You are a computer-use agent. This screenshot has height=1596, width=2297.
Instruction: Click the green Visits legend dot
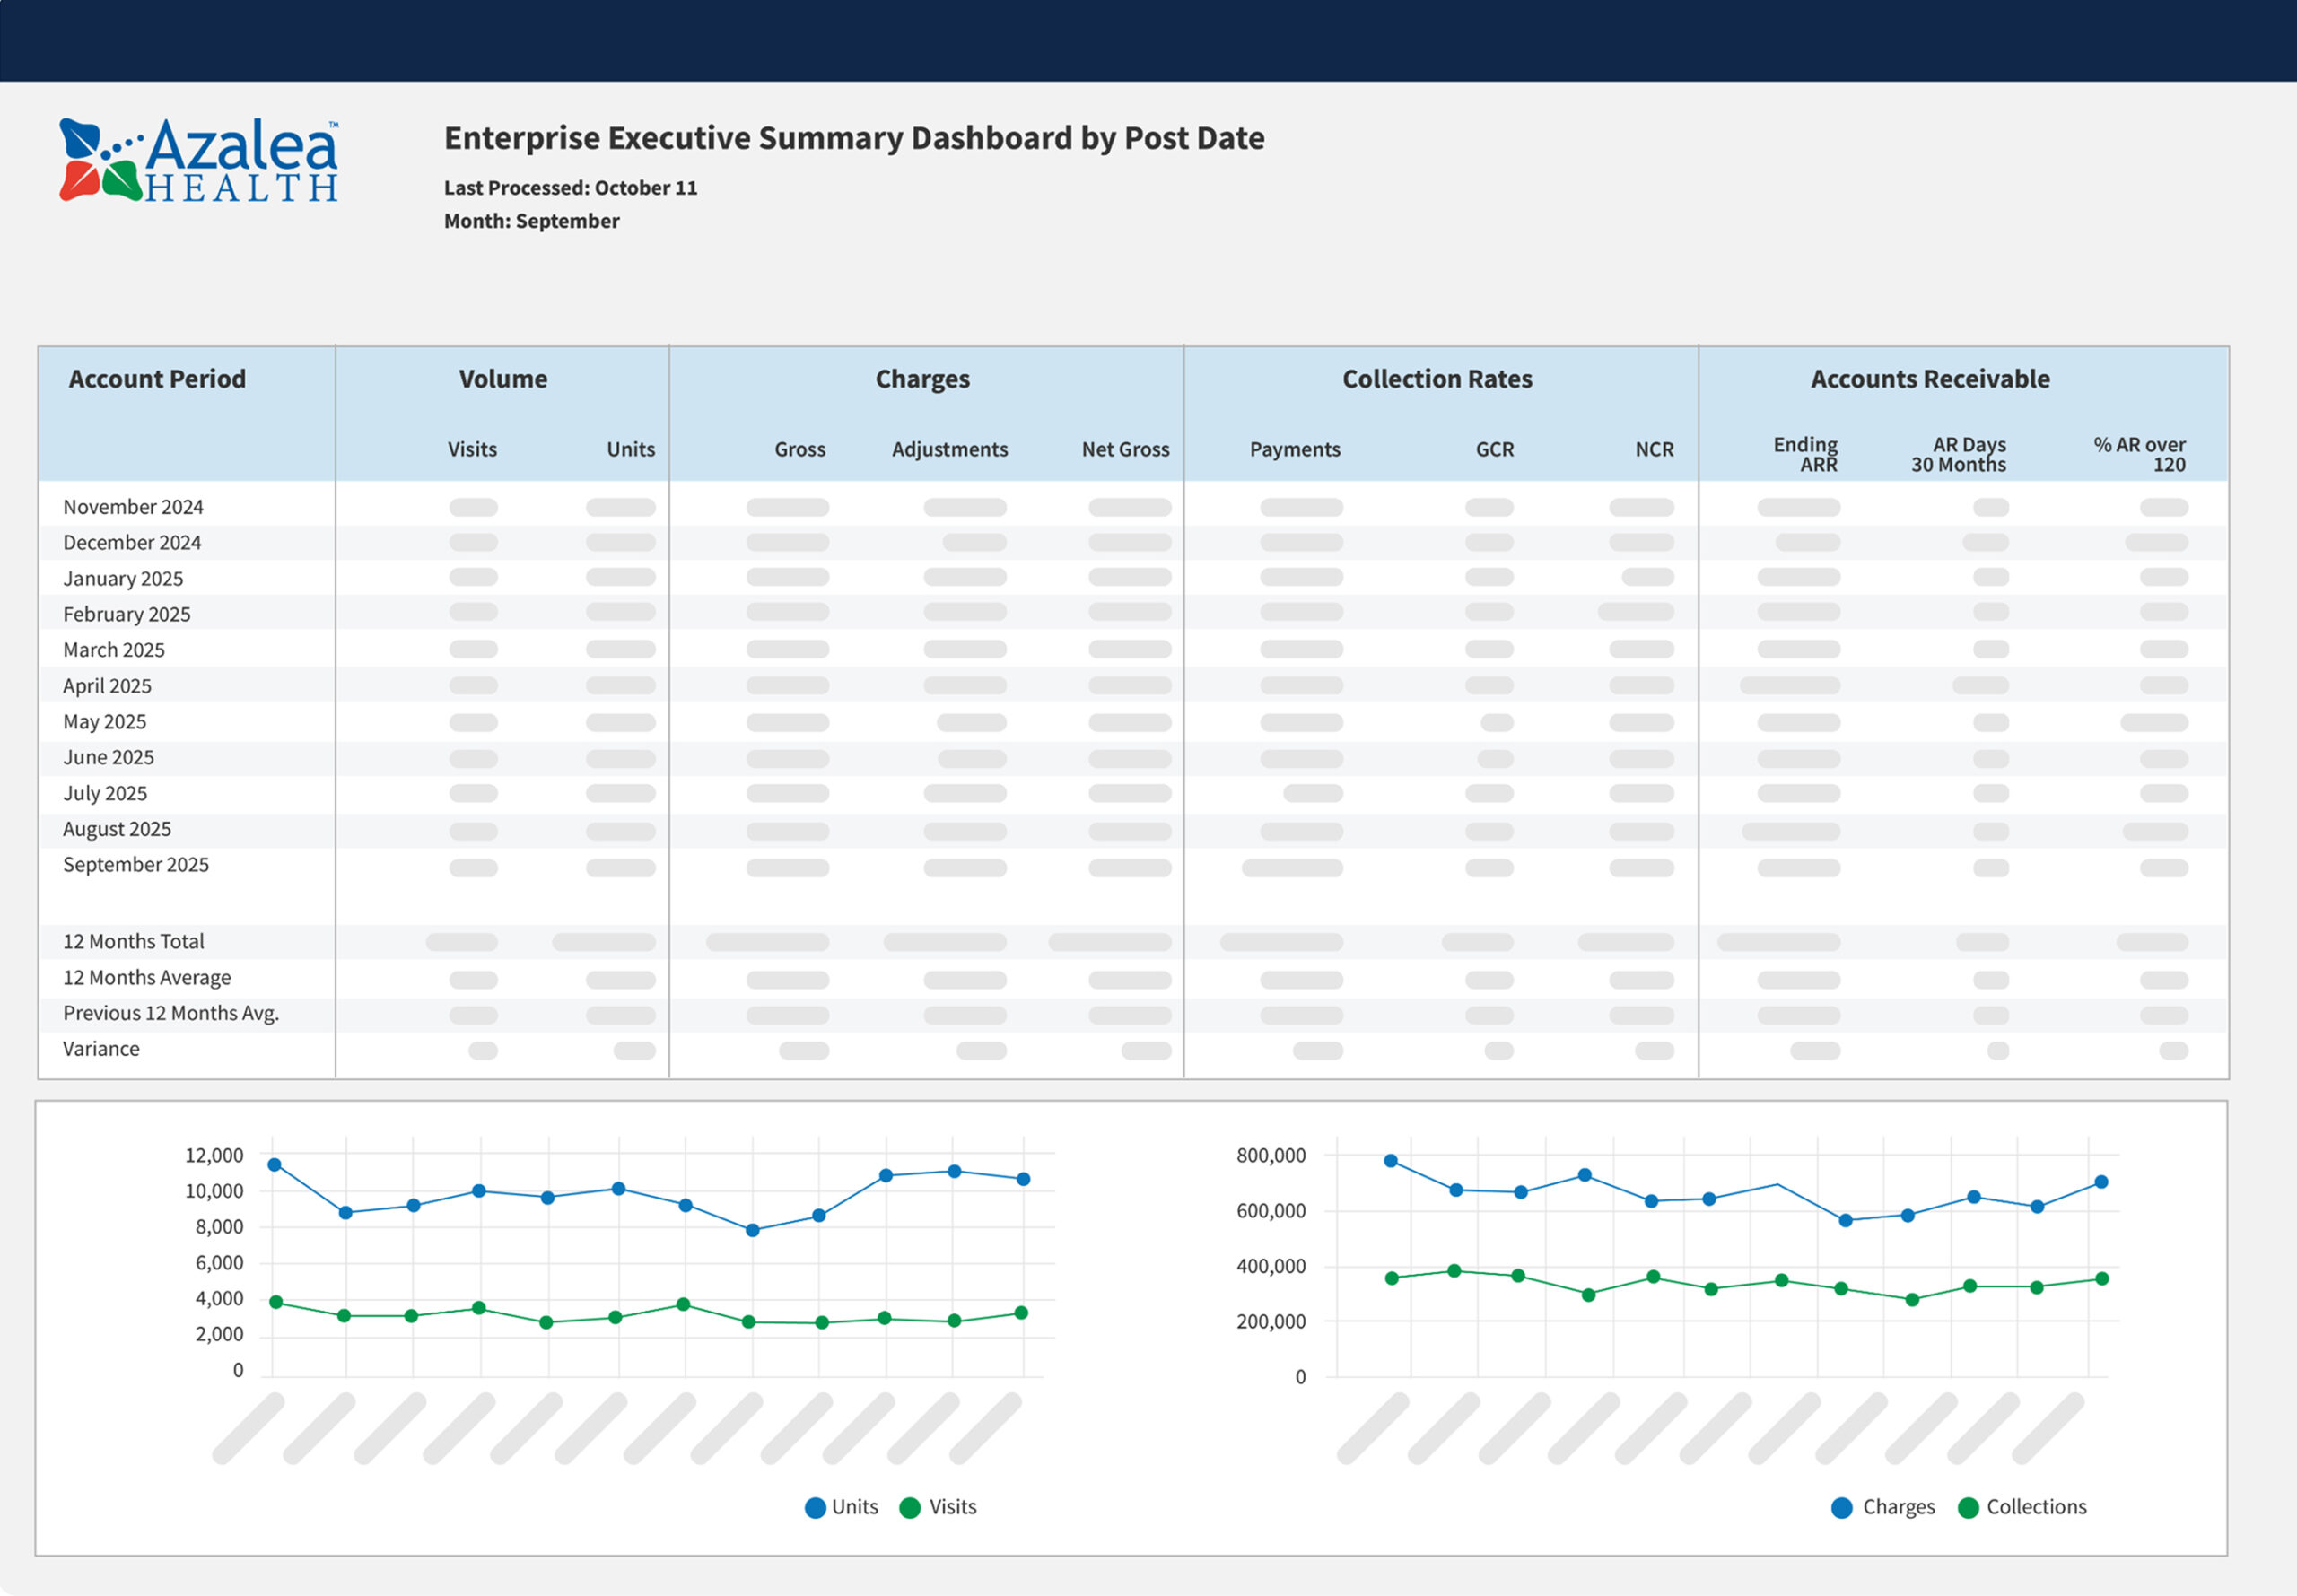point(909,1508)
